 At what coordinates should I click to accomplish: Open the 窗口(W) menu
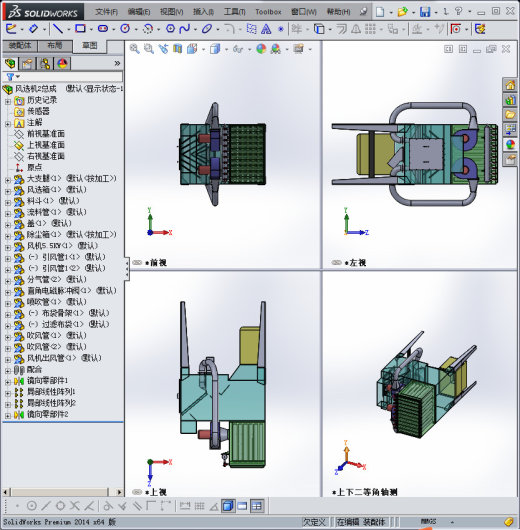point(304,12)
